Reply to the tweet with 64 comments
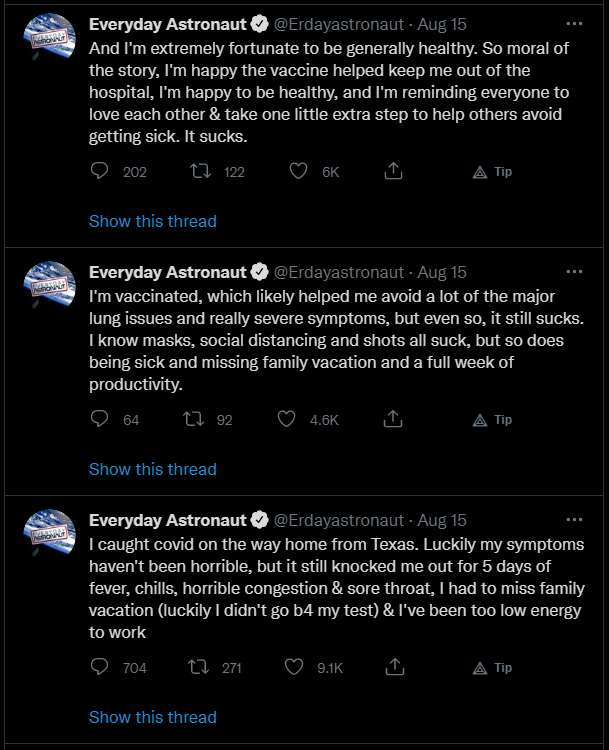609x750 pixels. pos(100,419)
